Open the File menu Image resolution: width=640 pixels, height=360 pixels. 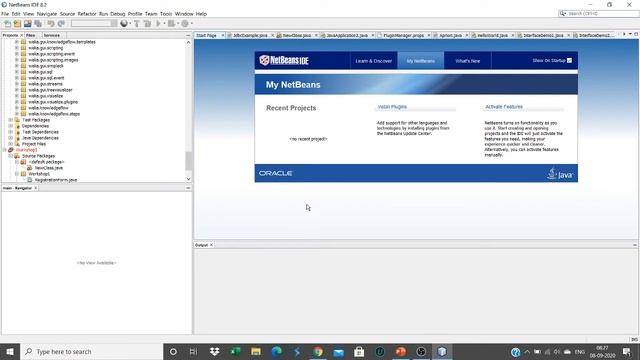[x=5, y=14]
